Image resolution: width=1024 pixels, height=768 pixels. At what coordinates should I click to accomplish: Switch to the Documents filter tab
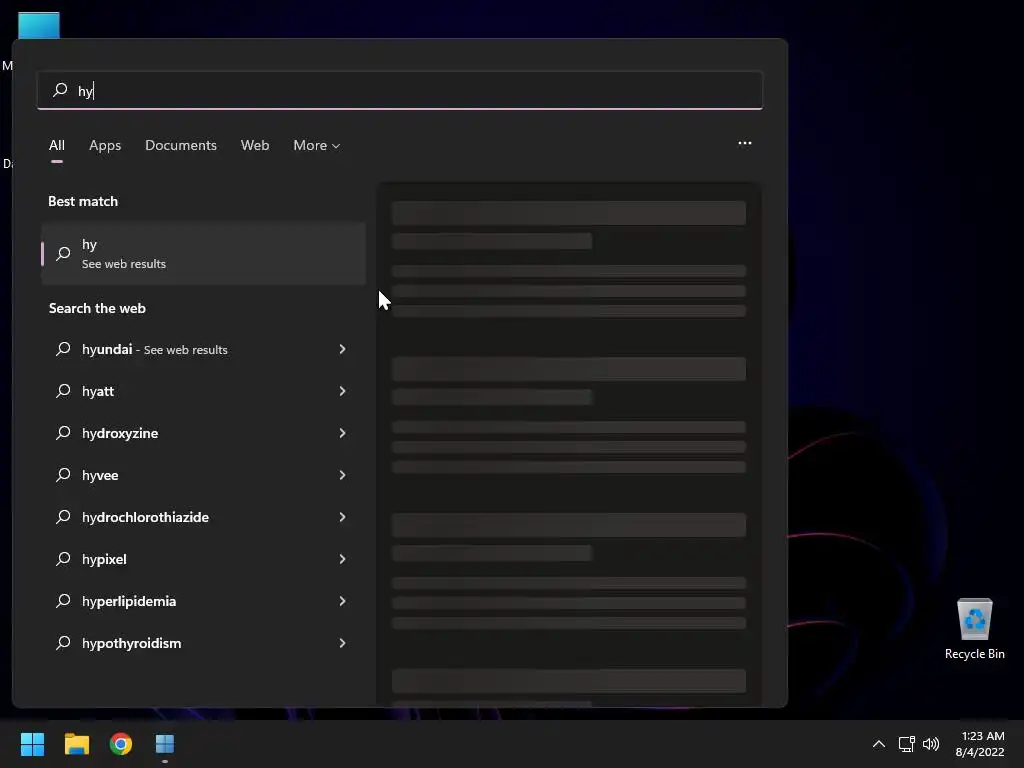click(x=181, y=145)
